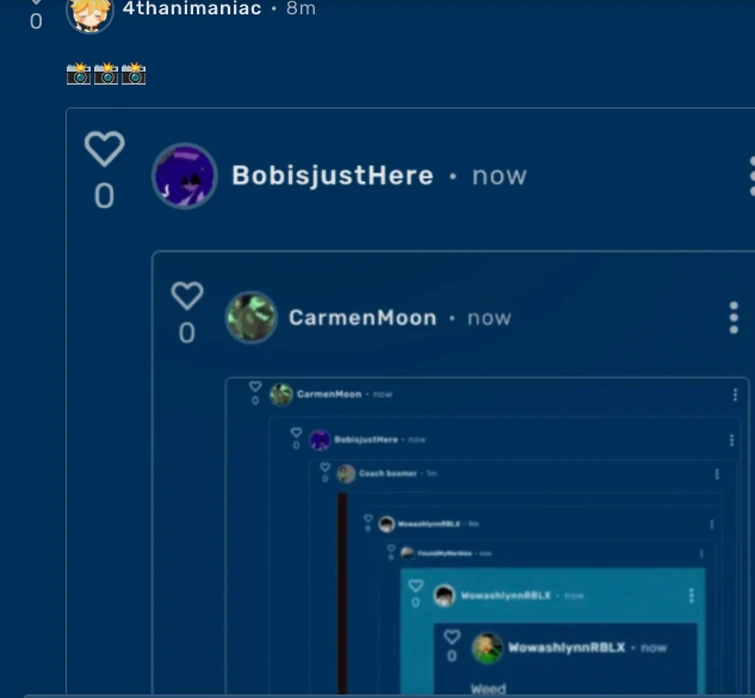
Task: Click the Coach boomer avatar
Action: [346, 474]
